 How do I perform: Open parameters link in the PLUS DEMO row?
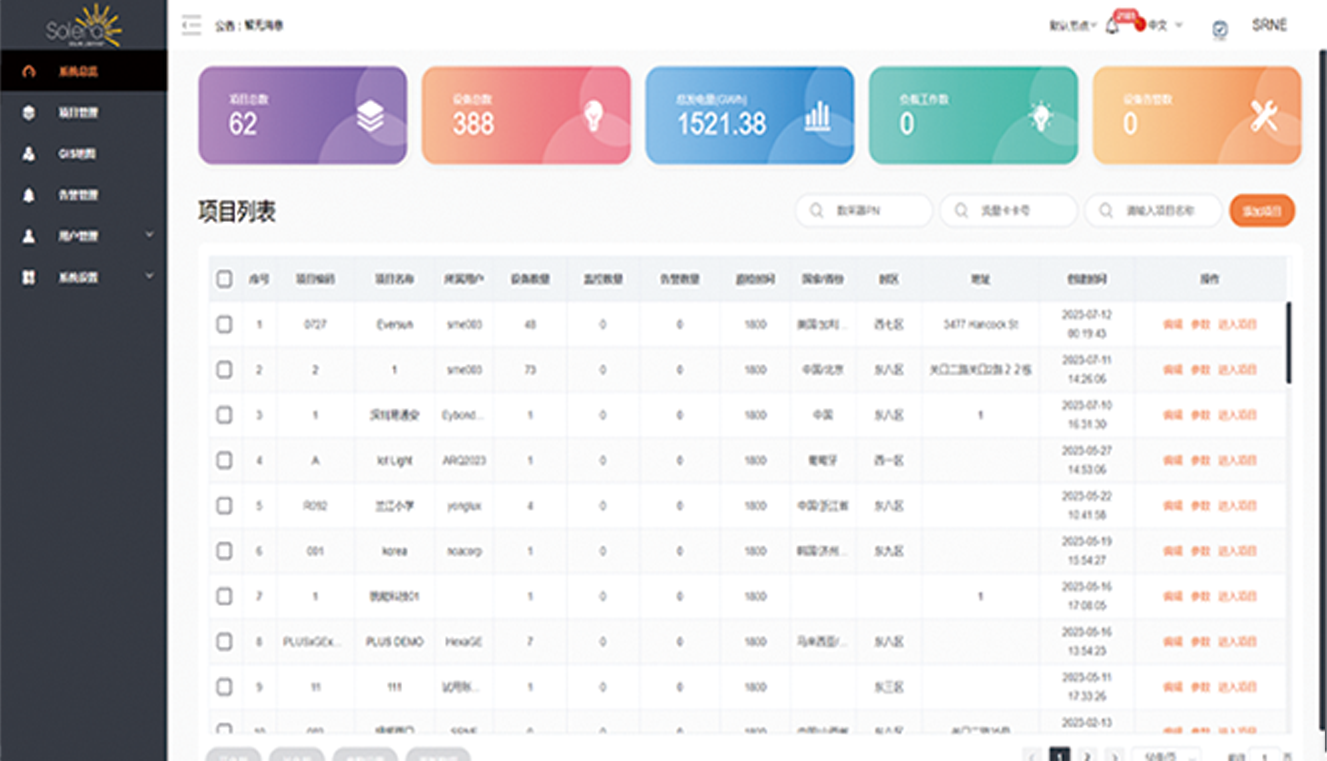tap(1200, 642)
